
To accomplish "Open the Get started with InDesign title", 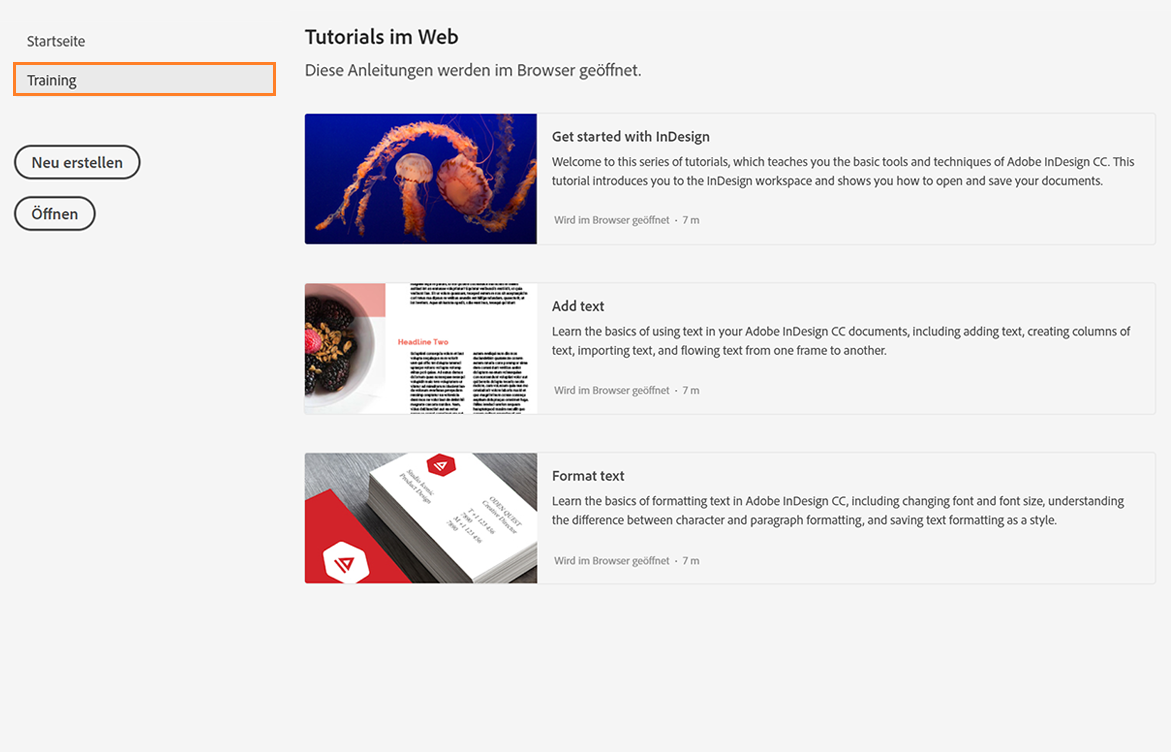I will click(630, 137).
